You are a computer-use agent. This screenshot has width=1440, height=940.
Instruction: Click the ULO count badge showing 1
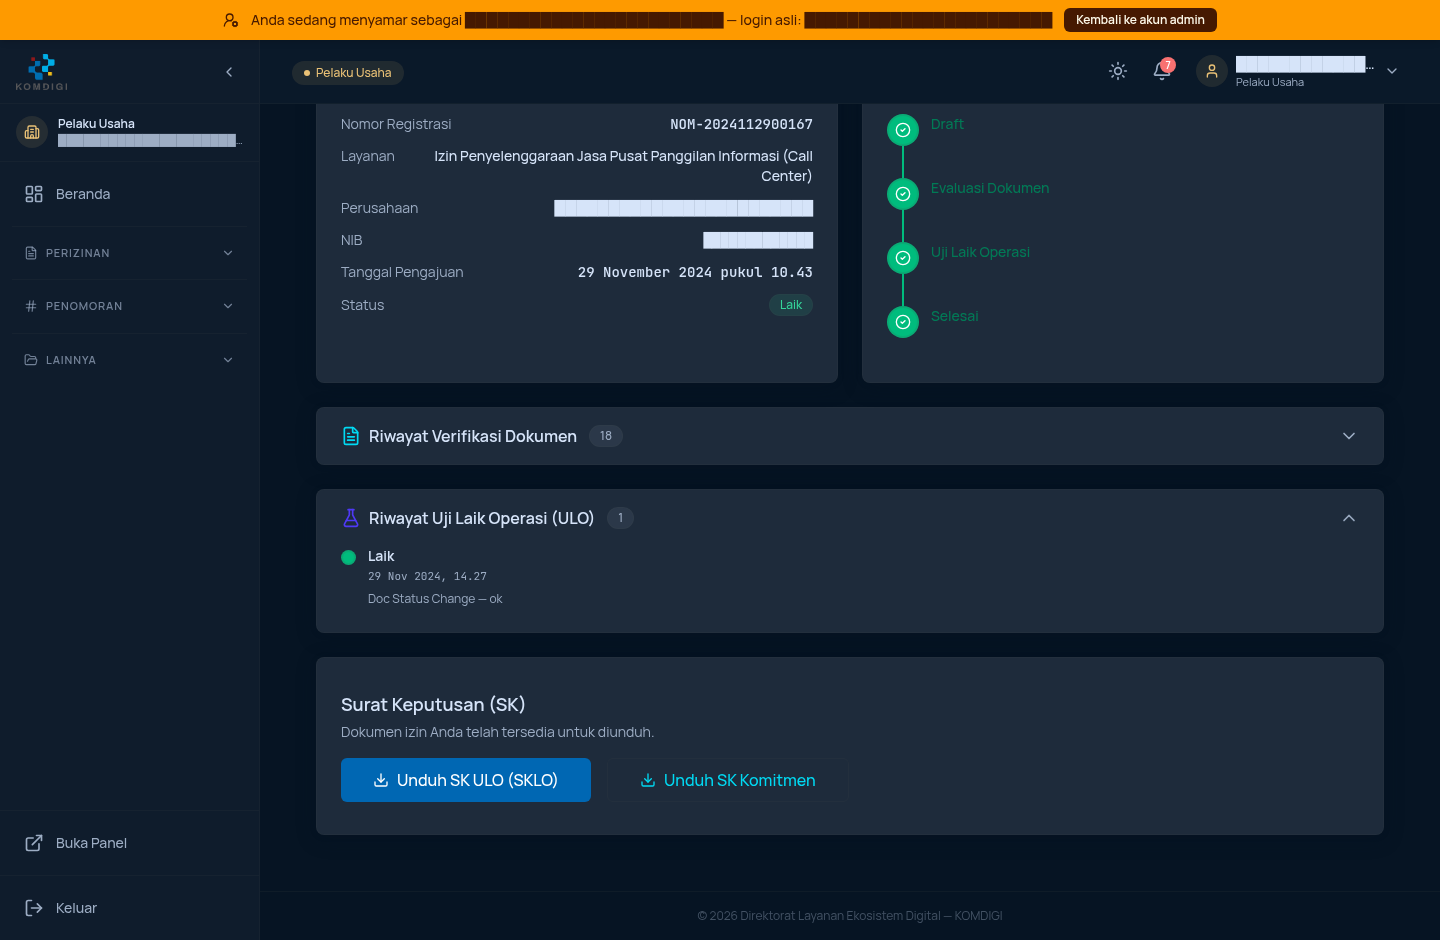point(621,518)
